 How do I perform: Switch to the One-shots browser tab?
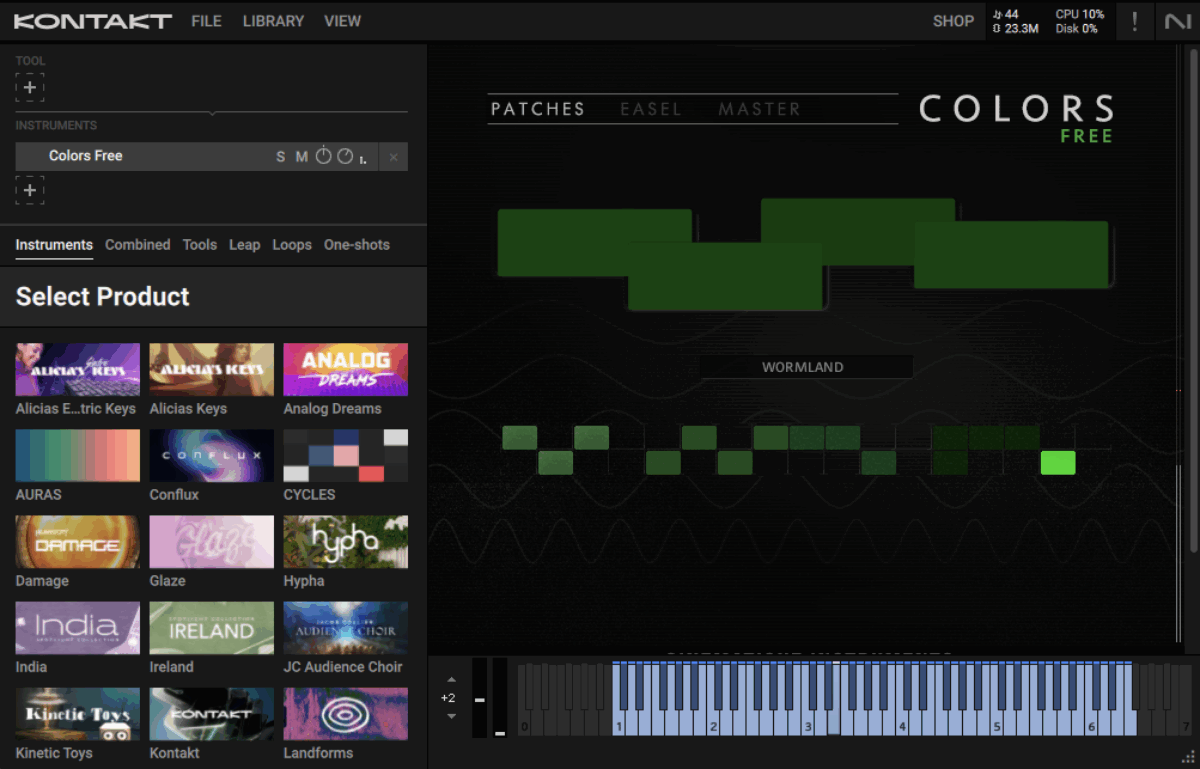(x=357, y=245)
